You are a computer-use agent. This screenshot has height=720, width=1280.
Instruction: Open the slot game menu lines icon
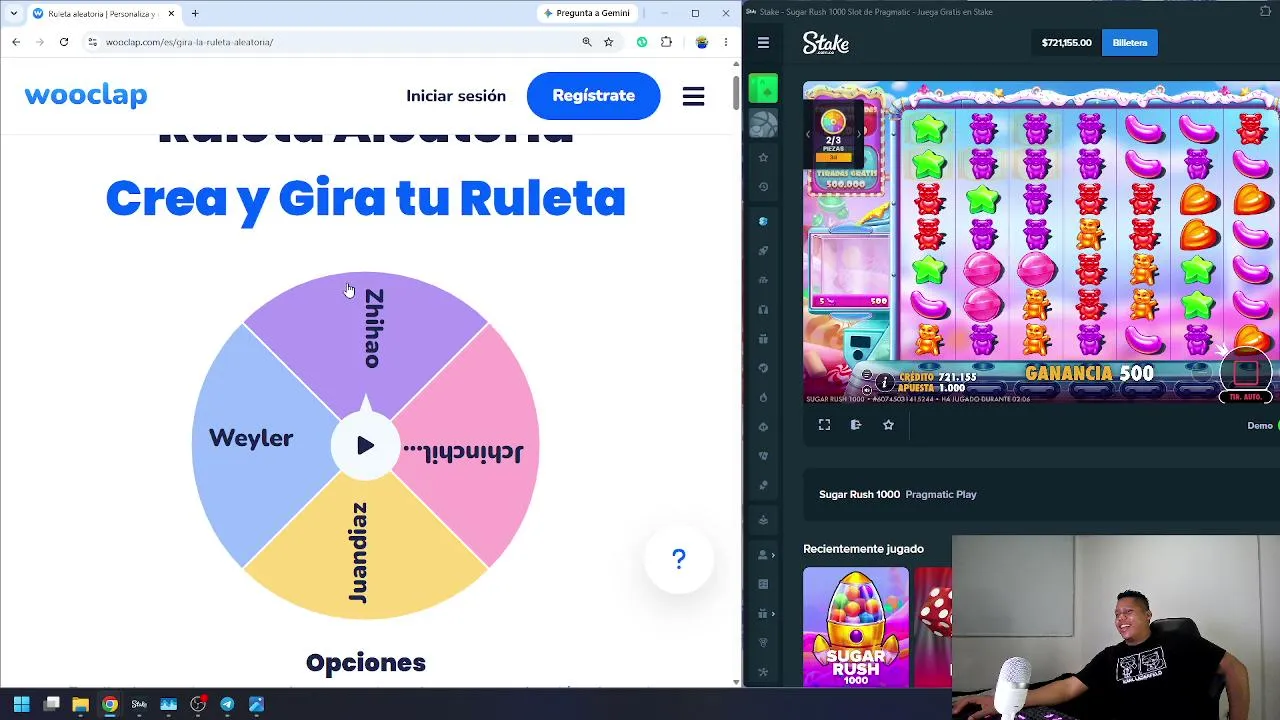866,376
